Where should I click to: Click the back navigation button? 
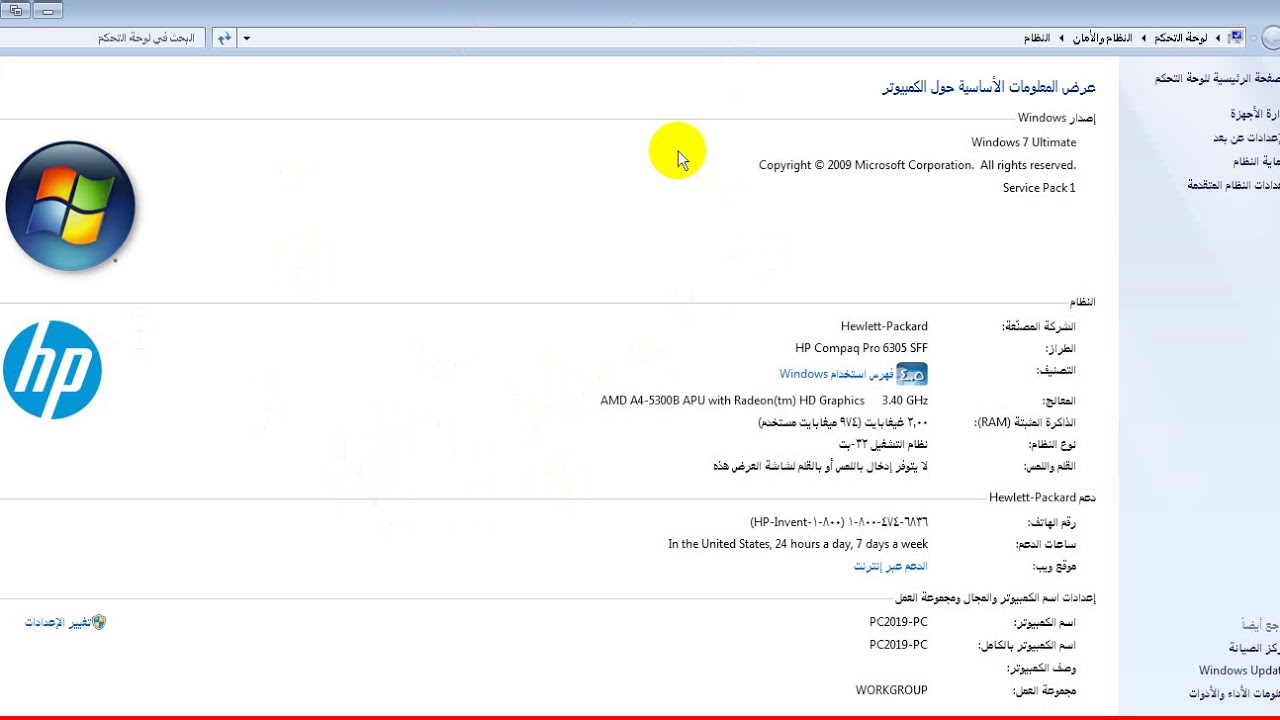click(1271, 38)
